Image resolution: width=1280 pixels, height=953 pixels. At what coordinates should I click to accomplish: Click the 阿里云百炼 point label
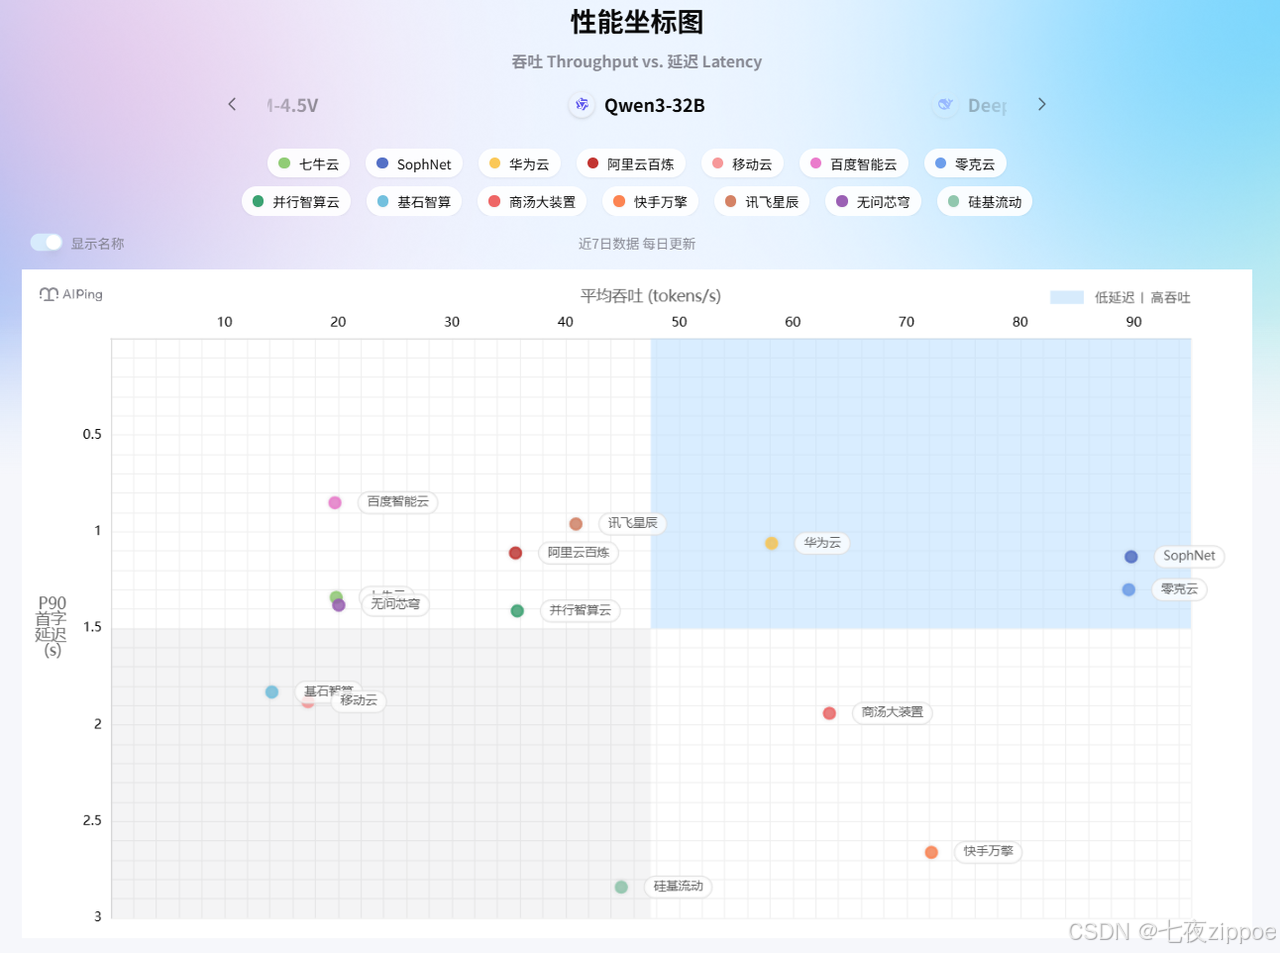click(578, 552)
